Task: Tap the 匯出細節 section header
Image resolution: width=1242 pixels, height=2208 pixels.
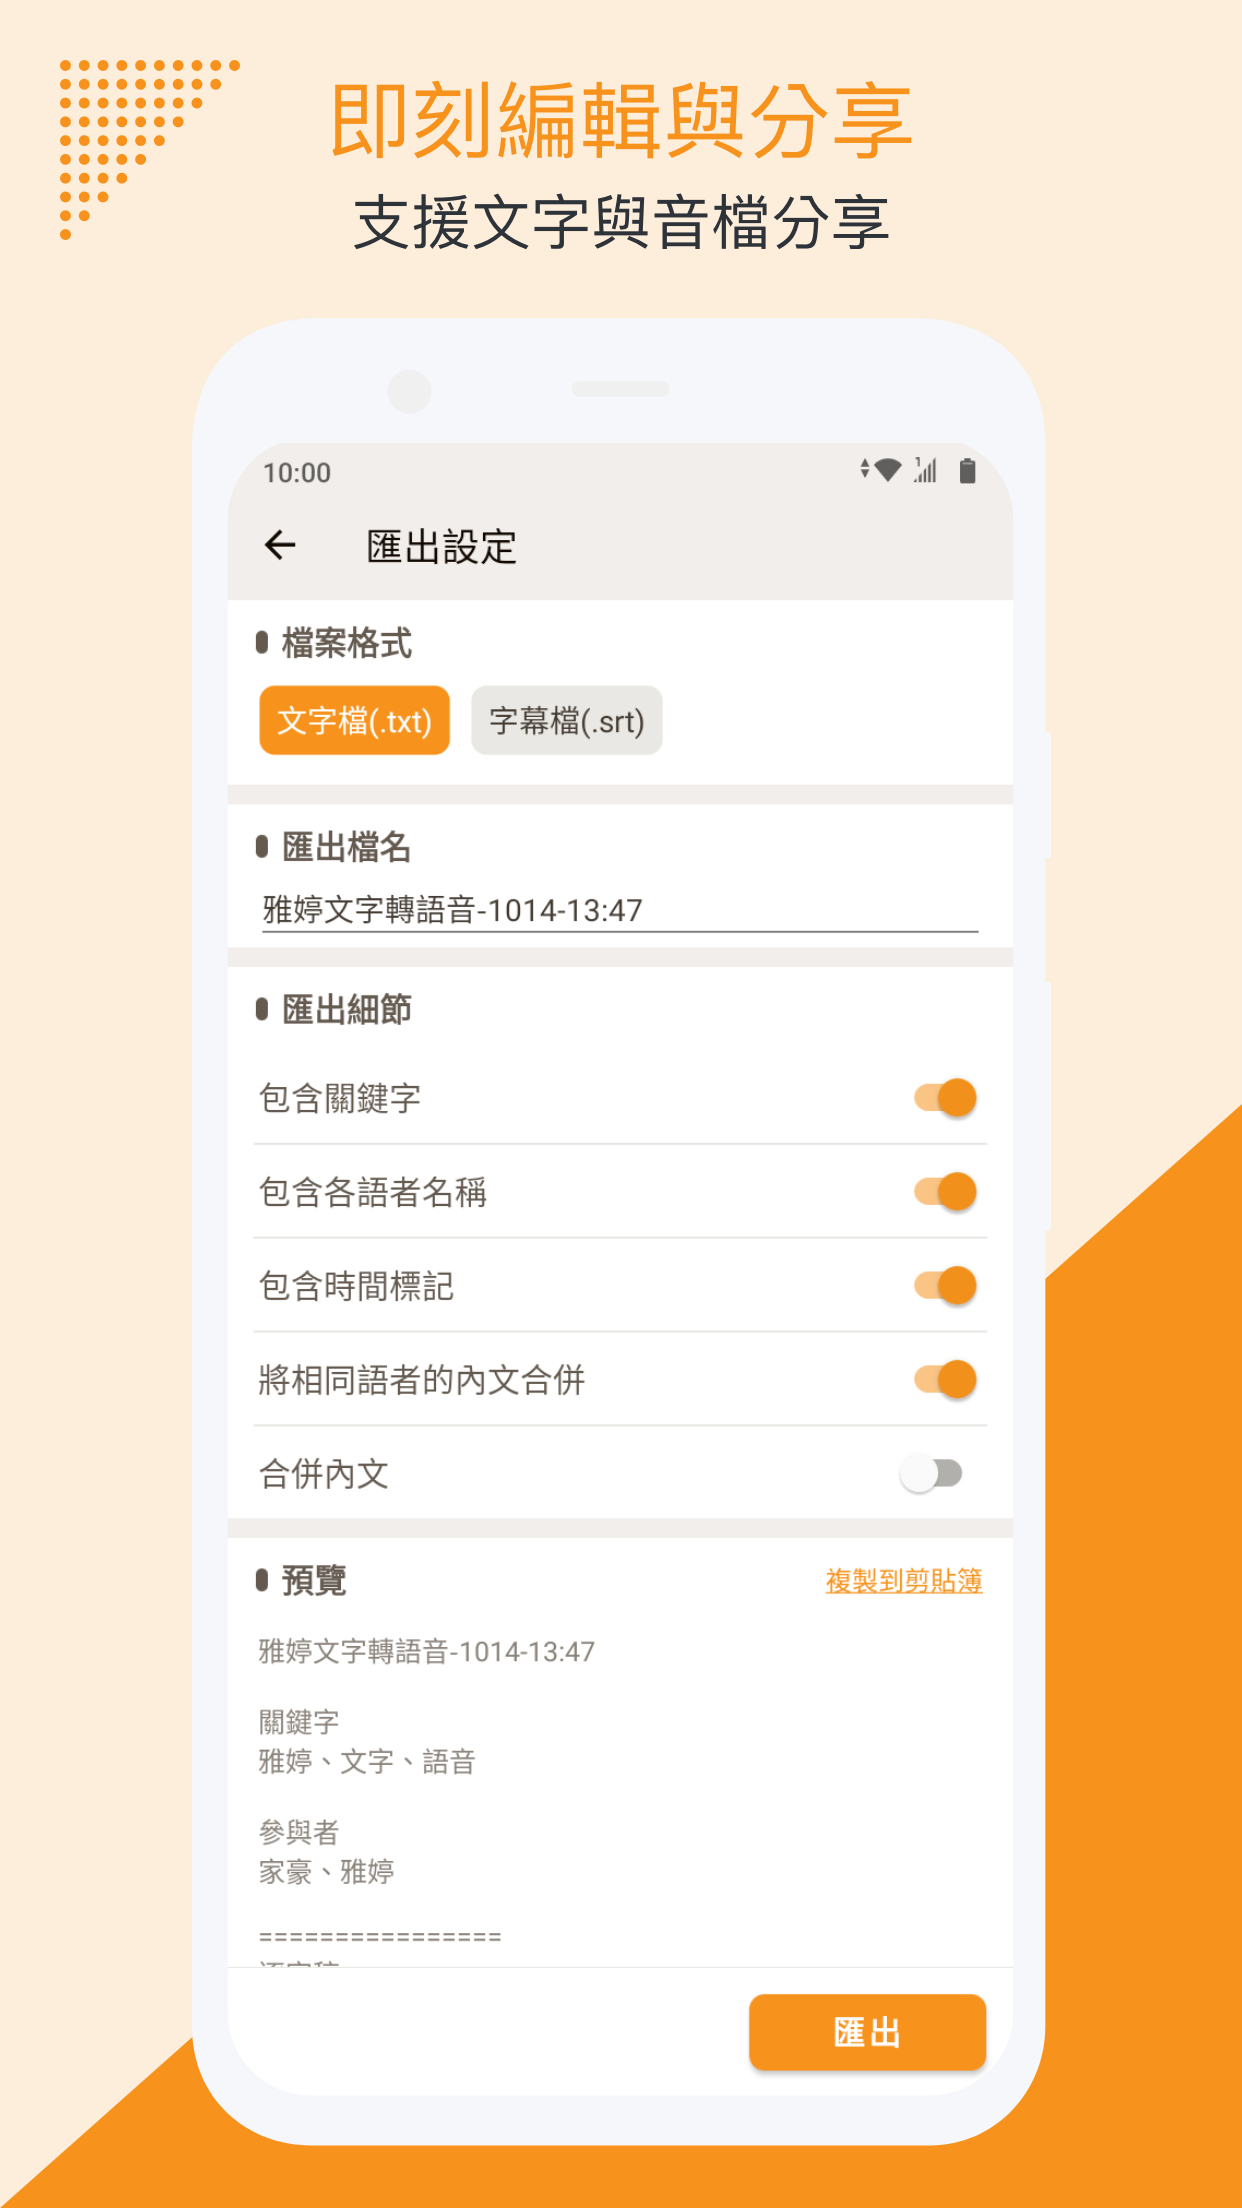Action: pyautogui.click(x=346, y=1010)
